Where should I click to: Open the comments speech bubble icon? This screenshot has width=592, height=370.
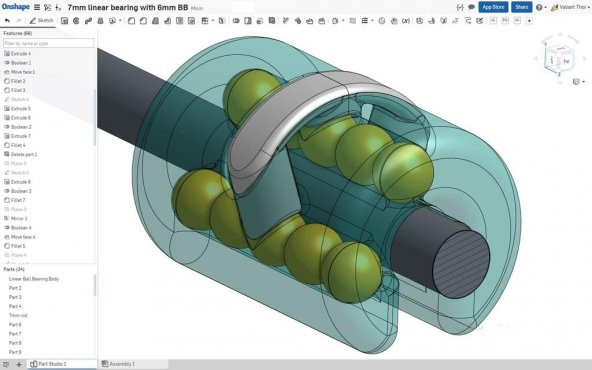pyautogui.click(x=471, y=7)
